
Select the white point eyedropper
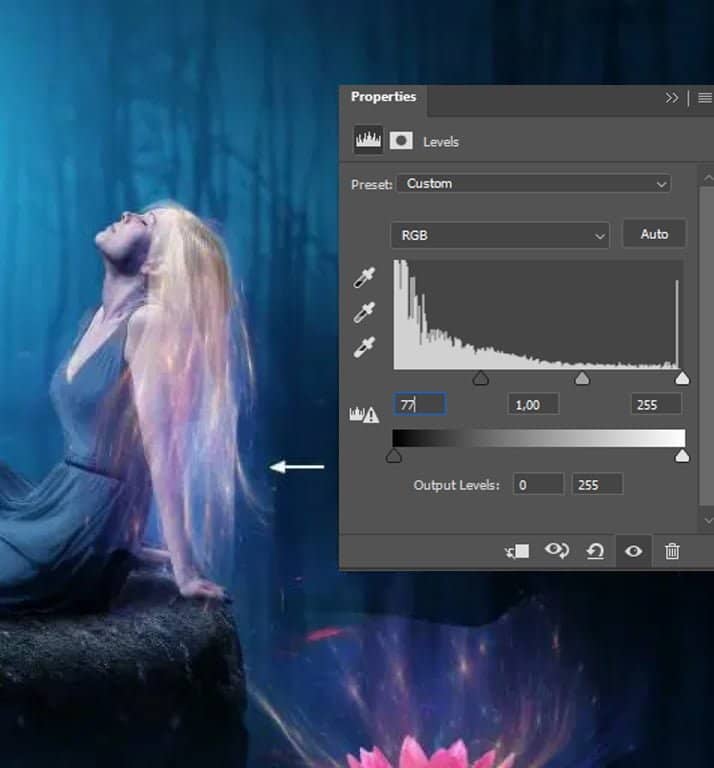(x=366, y=347)
